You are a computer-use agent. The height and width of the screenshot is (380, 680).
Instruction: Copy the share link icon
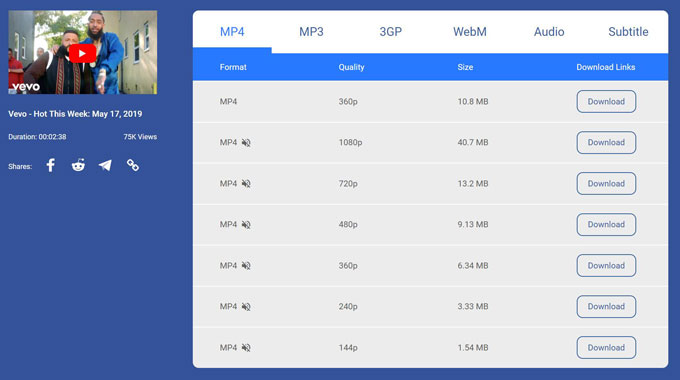(133, 165)
